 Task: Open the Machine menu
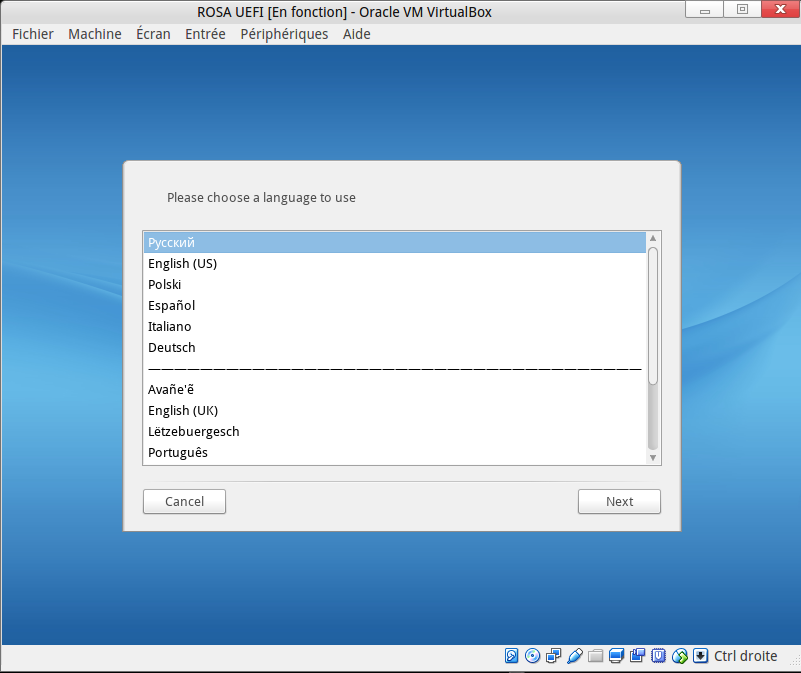coord(95,34)
